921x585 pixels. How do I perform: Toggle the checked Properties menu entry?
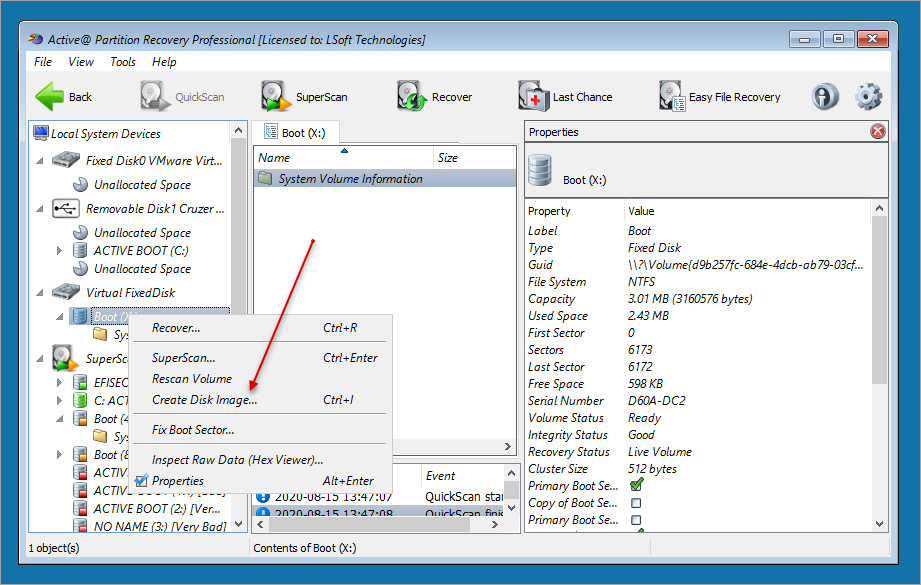pyautogui.click(x=258, y=480)
